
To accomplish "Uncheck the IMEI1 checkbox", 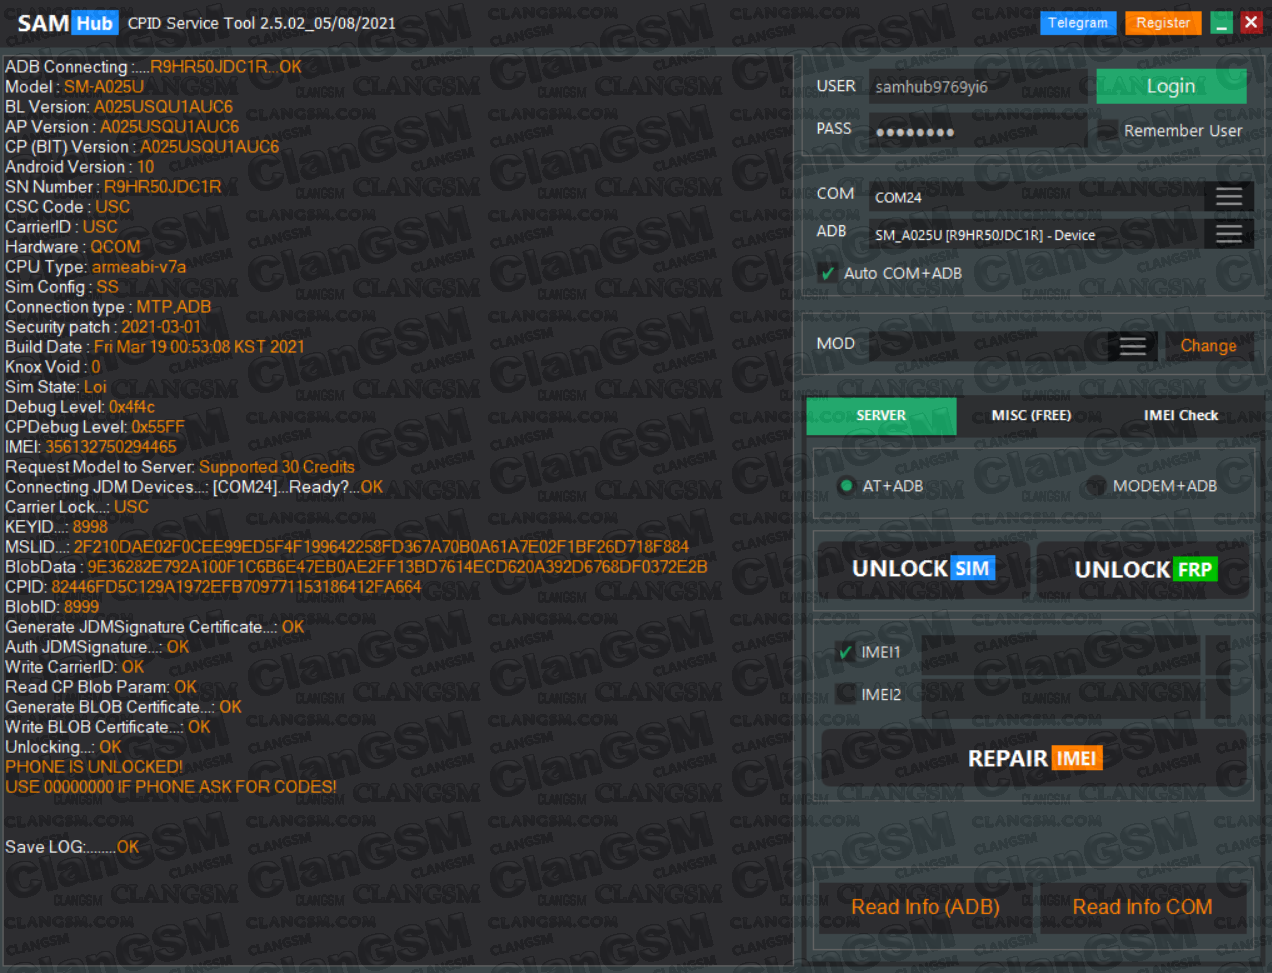I will [x=846, y=652].
